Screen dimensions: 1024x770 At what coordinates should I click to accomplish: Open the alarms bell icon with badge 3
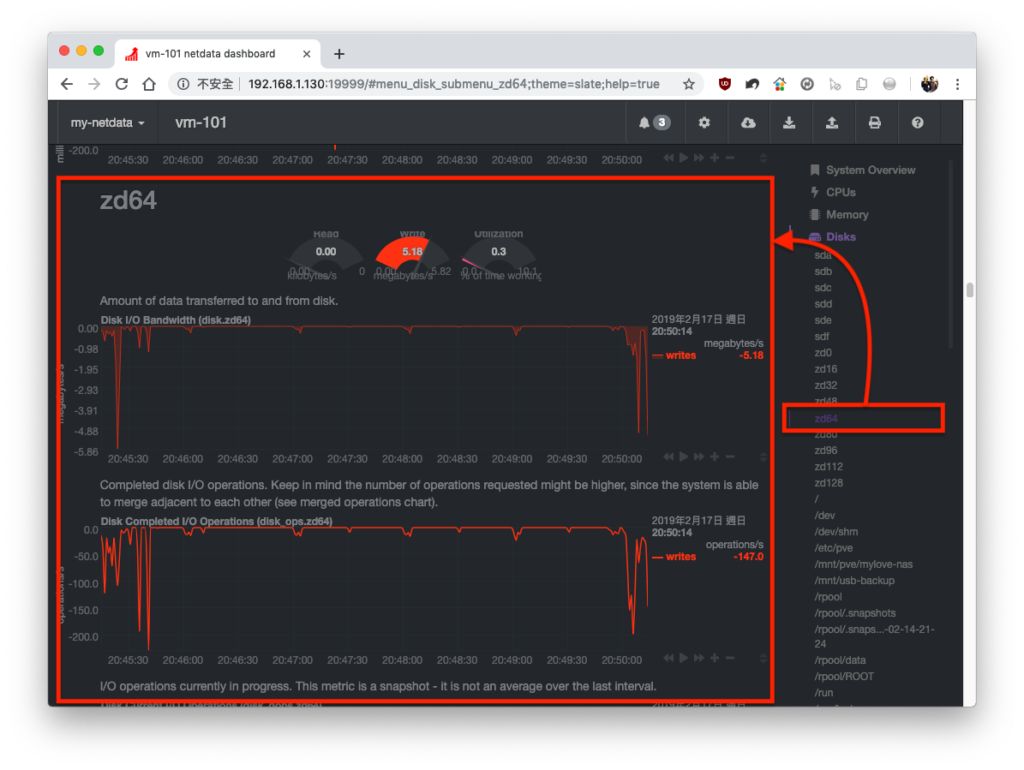pyautogui.click(x=654, y=122)
